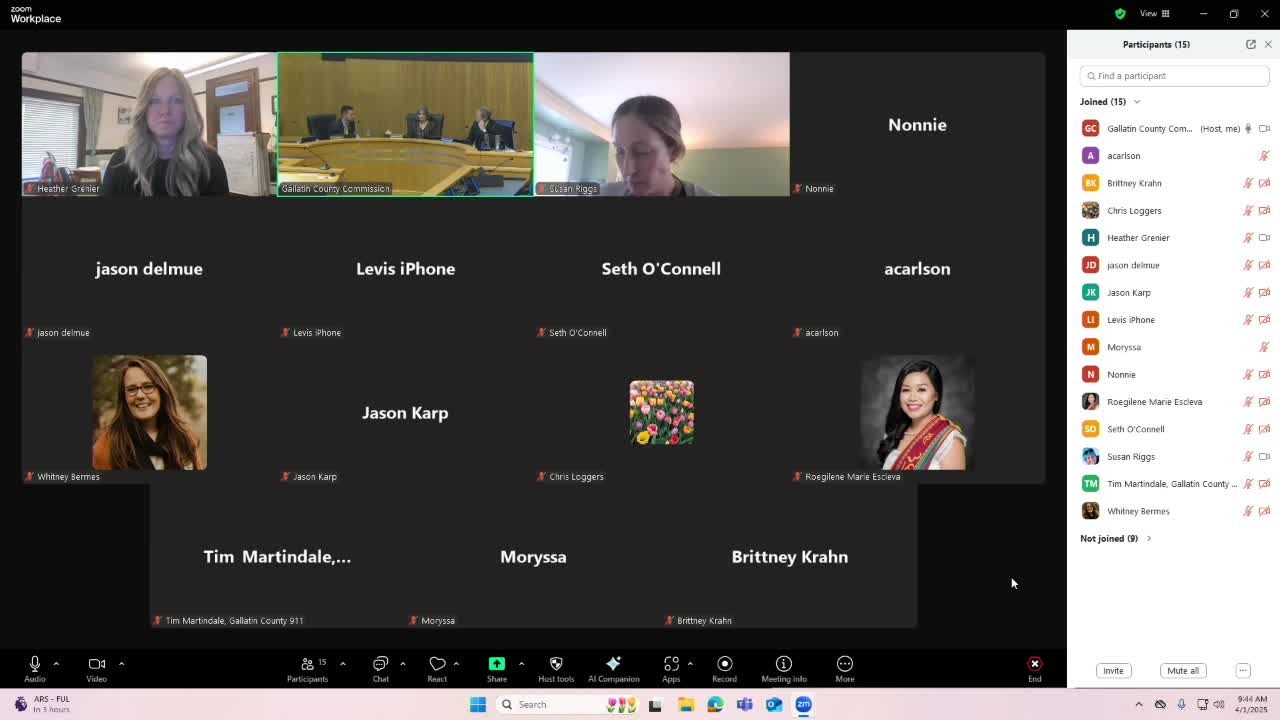Expand the Not joined (9) list
The image size is (1280, 720).
(1148, 539)
